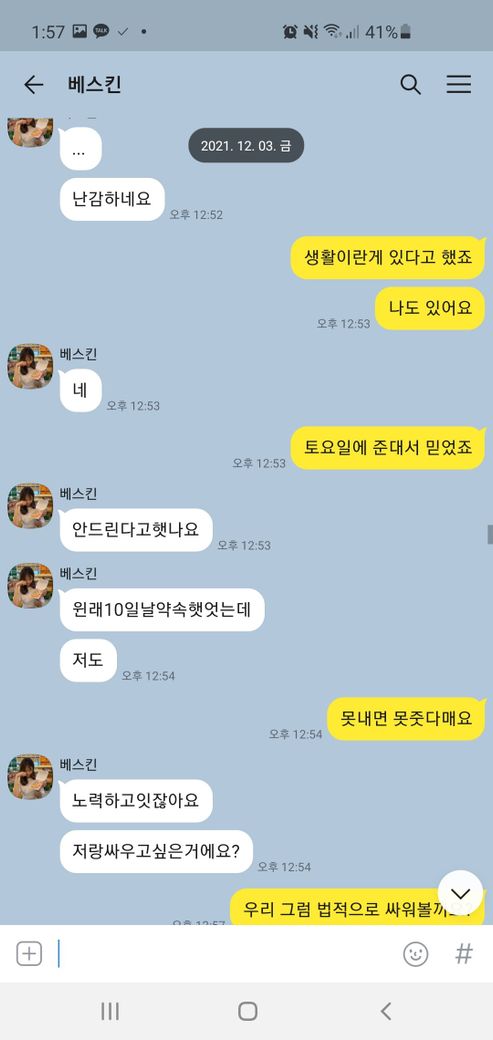The image size is (493, 1040).
Task: Select the 저랑싸우고싶은거에요? message bubble
Action: 156,852
